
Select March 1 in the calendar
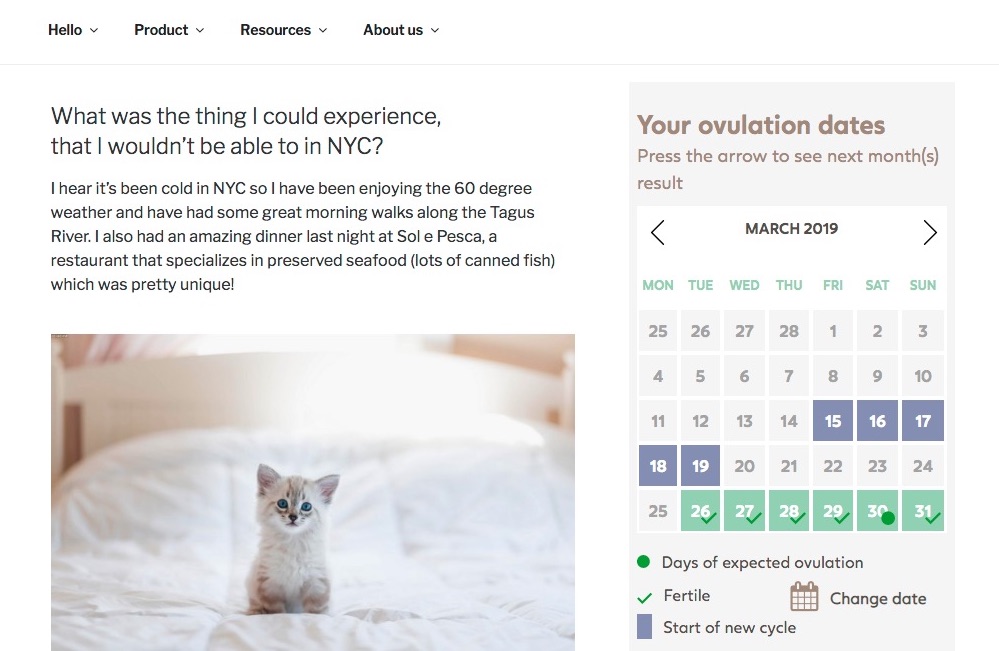pos(833,331)
